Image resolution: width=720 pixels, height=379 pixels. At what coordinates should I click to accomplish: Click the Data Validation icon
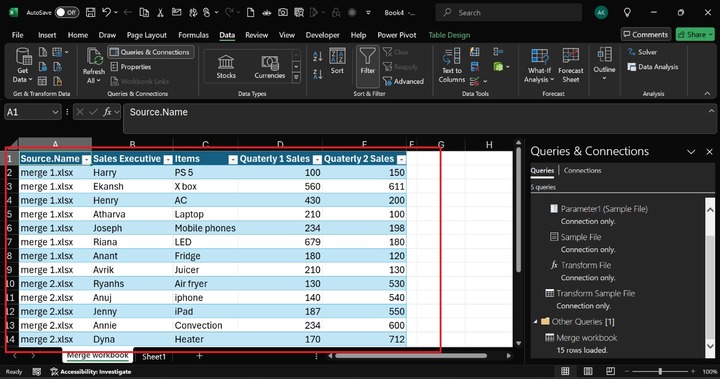[x=475, y=81]
